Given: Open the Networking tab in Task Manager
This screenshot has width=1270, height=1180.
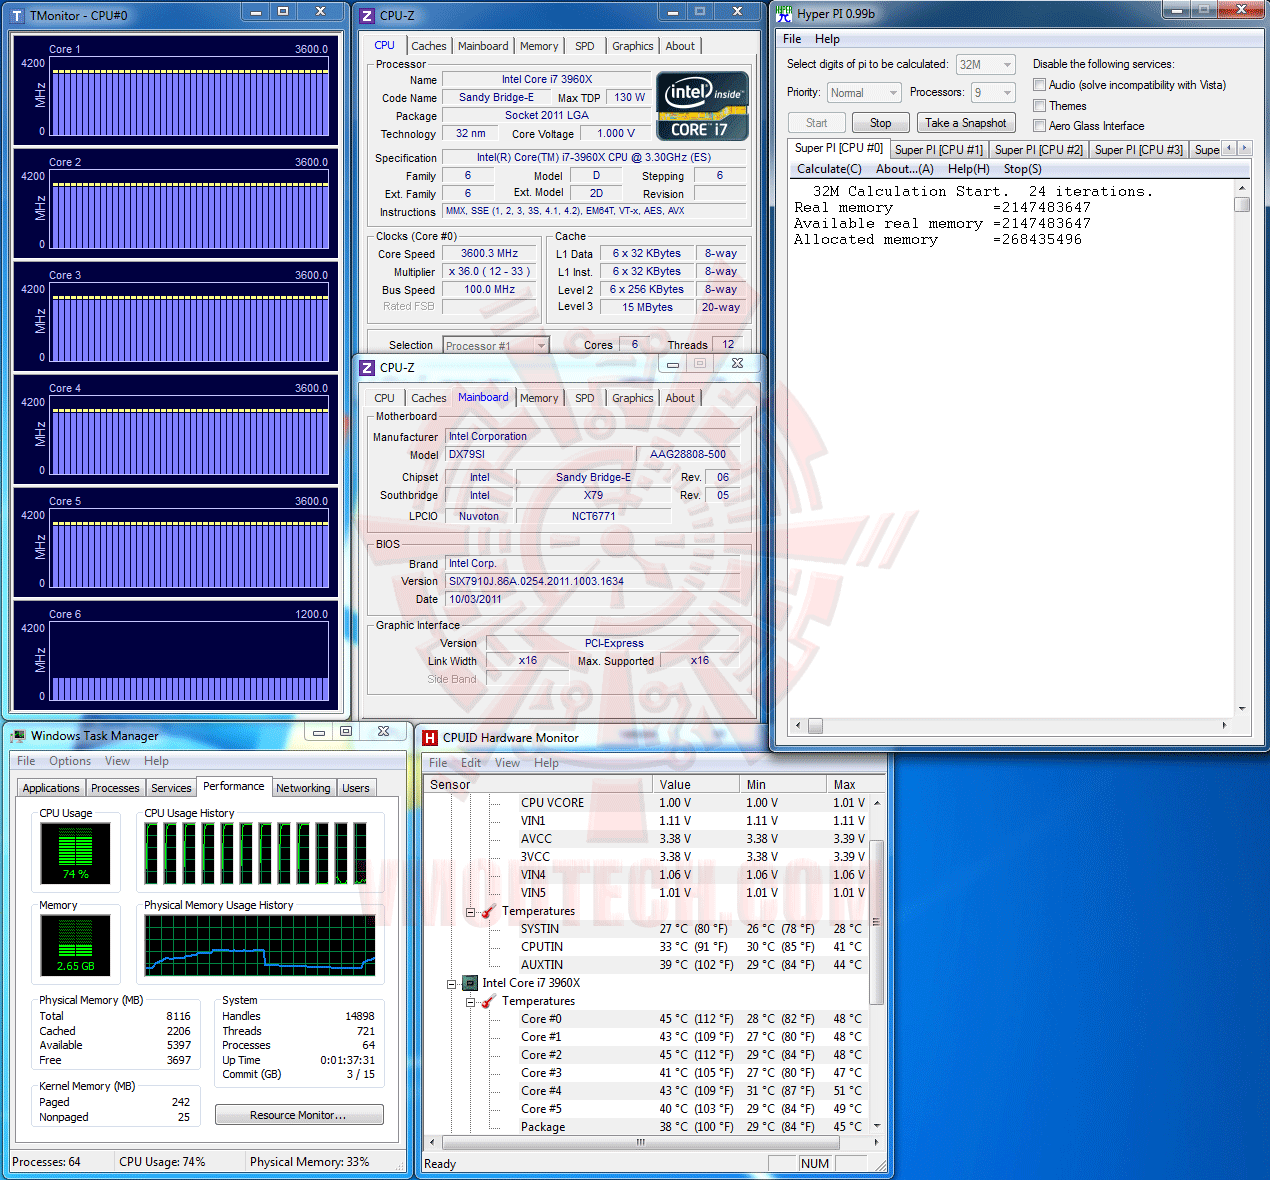Looking at the screenshot, I should [303, 788].
